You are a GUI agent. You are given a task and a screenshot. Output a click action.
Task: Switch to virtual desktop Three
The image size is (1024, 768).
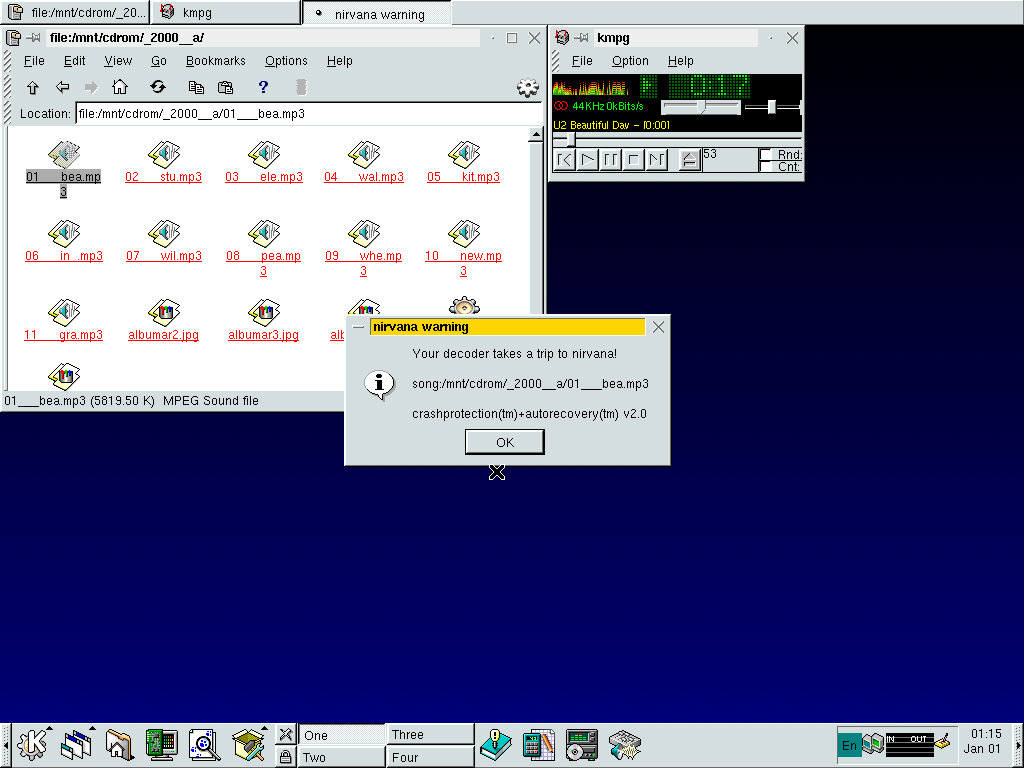click(x=430, y=734)
